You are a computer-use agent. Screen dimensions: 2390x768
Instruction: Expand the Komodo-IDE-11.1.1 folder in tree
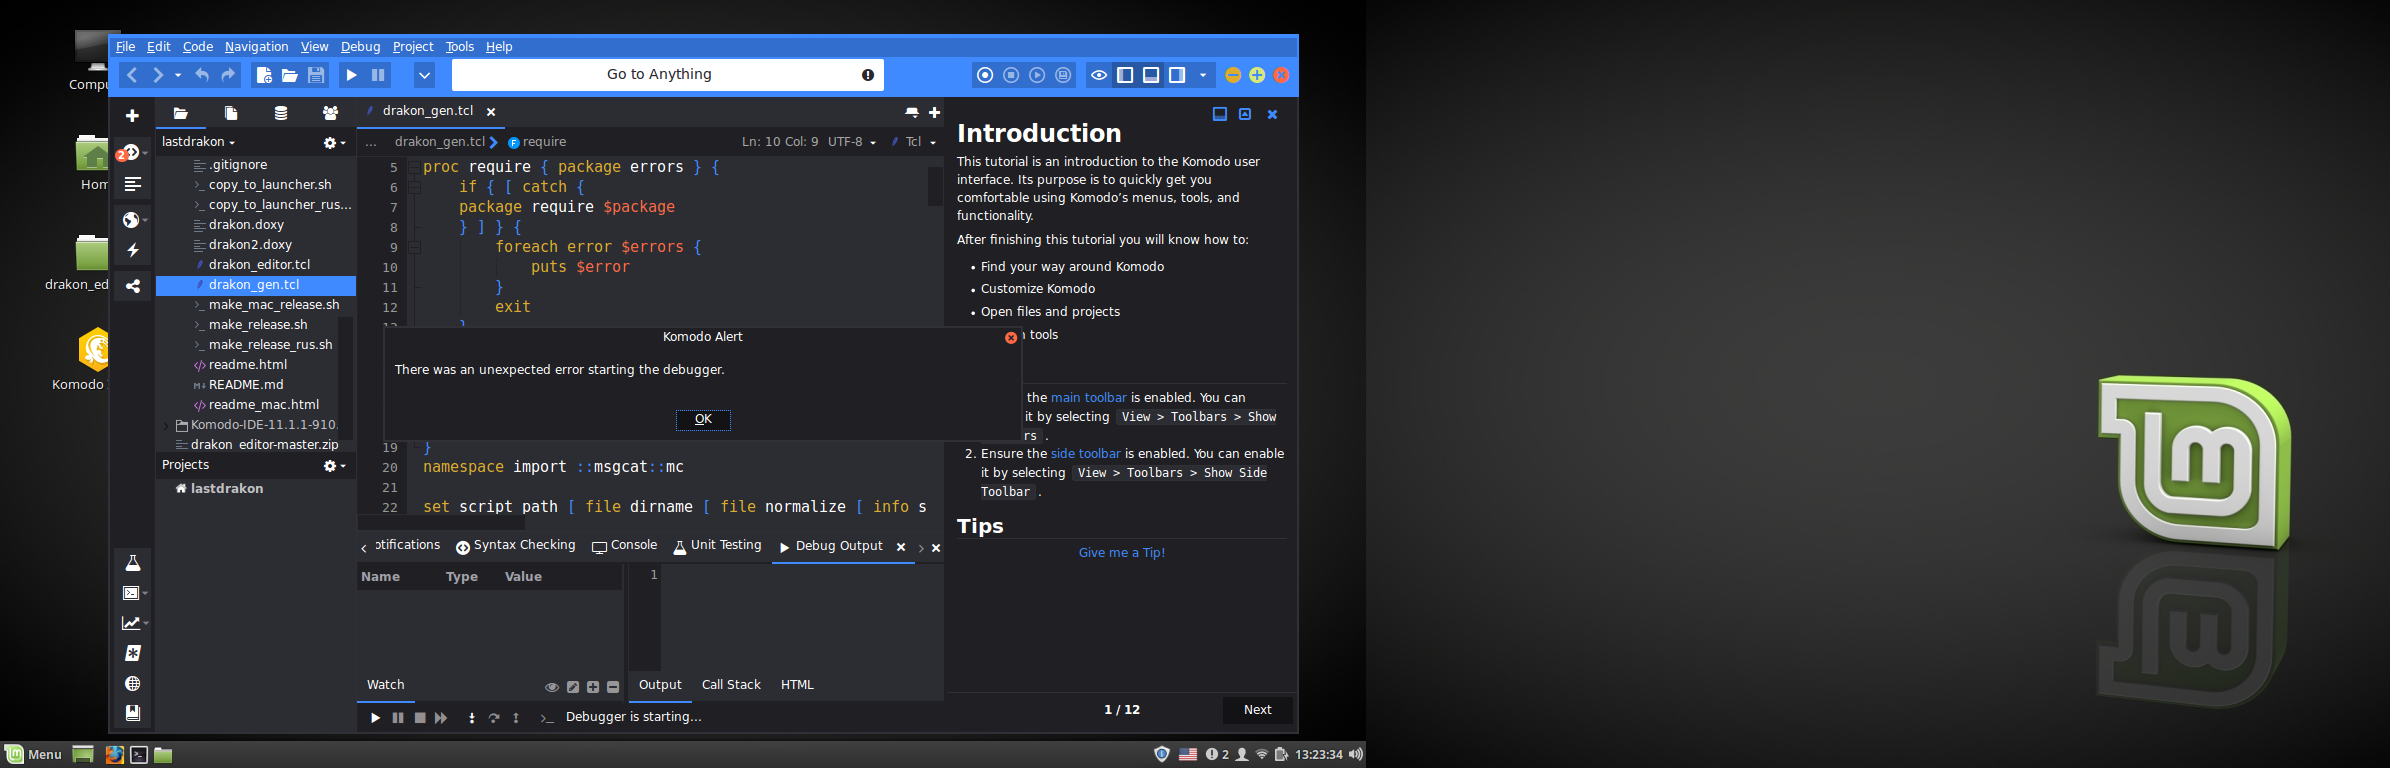click(x=166, y=425)
